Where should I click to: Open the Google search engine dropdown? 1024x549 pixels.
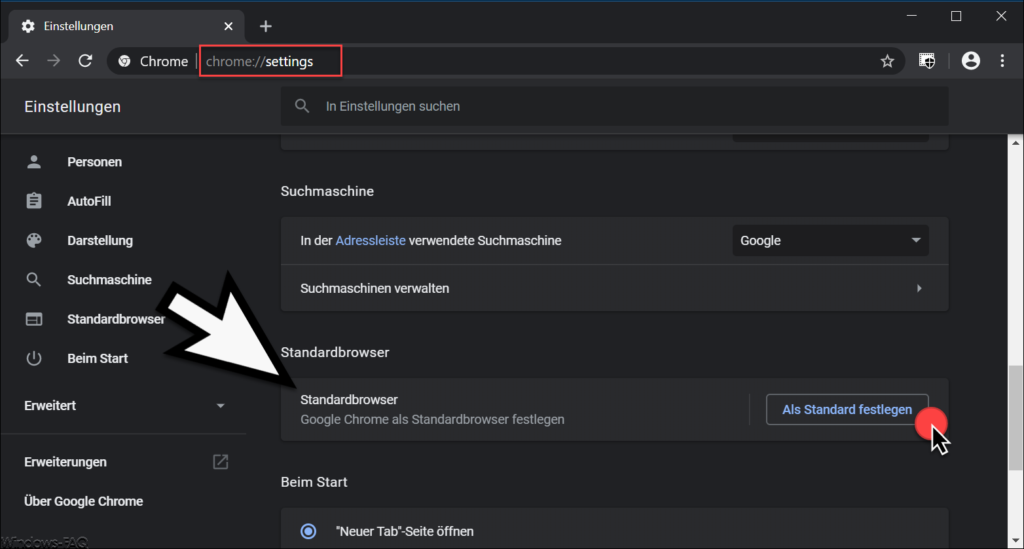click(830, 241)
